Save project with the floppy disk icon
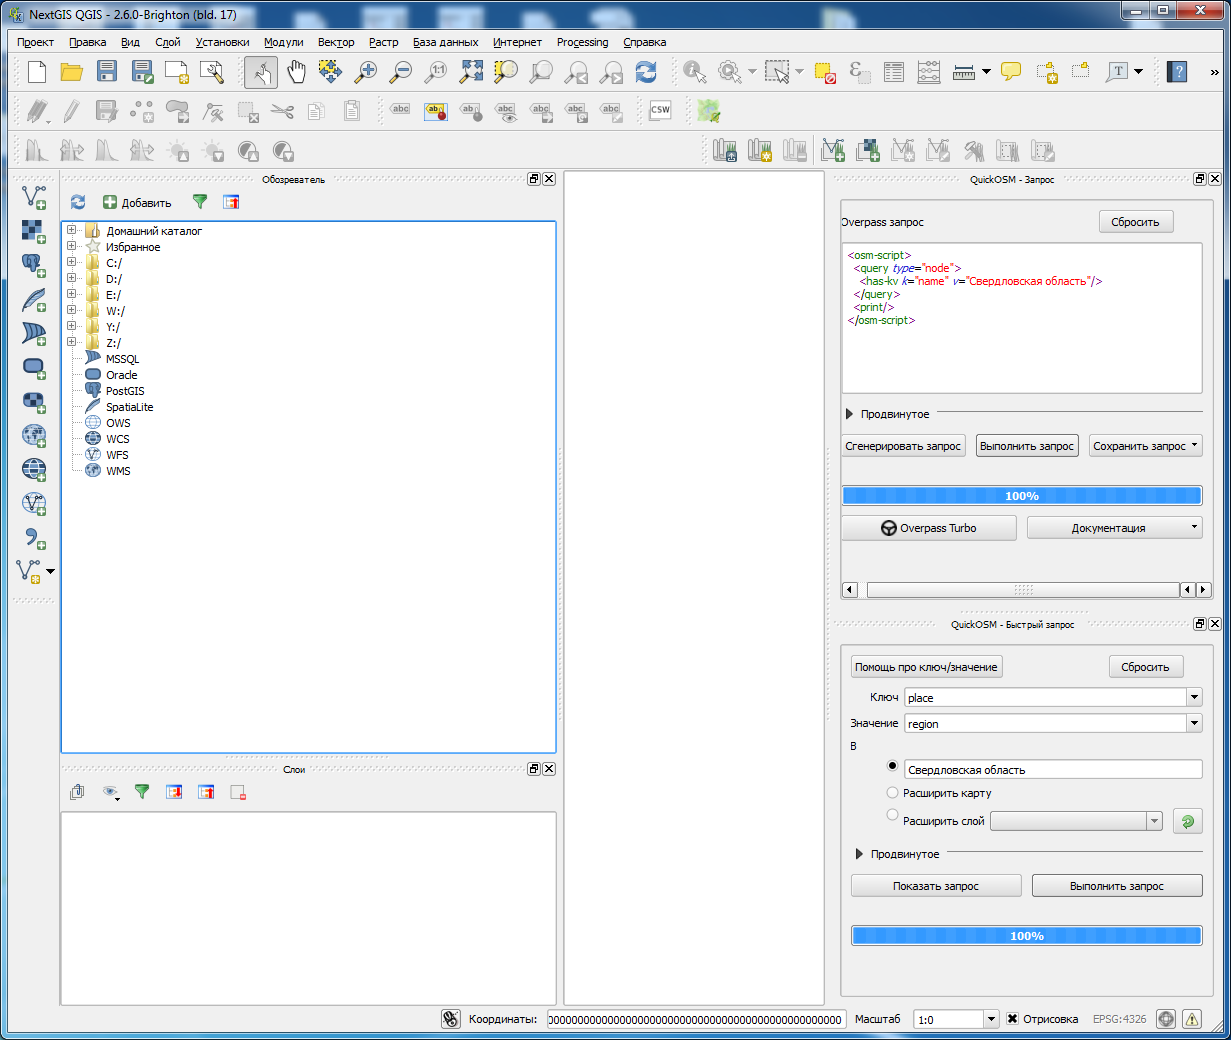The image size is (1231, 1040). click(x=107, y=71)
